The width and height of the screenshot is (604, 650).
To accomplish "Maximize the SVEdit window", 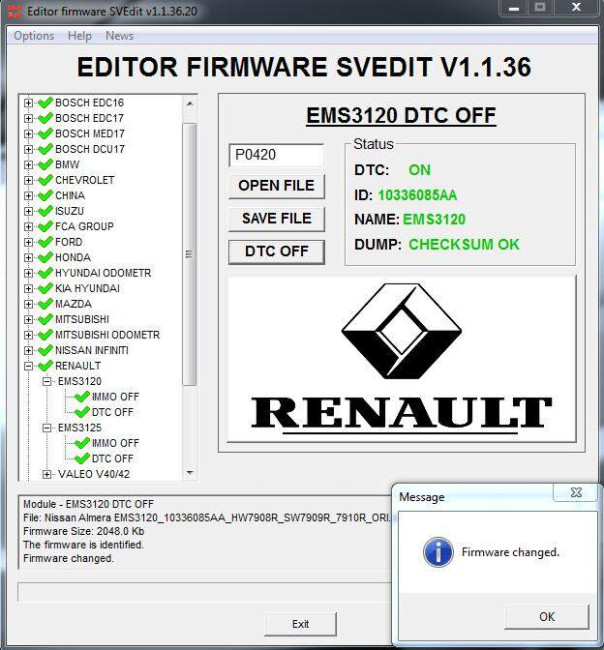I will (x=540, y=8).
